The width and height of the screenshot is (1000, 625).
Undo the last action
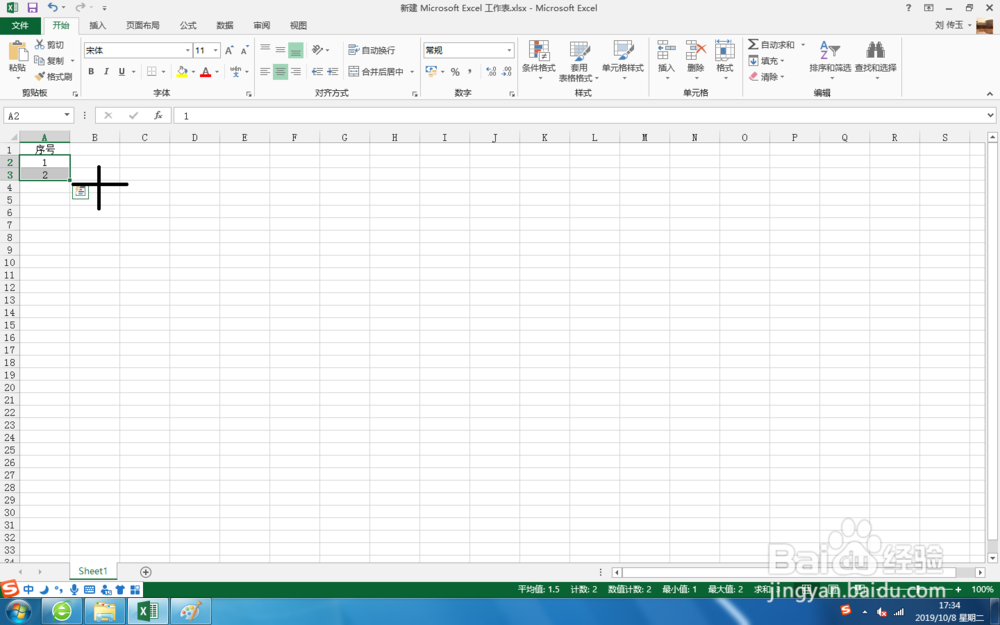pos(53,8)
